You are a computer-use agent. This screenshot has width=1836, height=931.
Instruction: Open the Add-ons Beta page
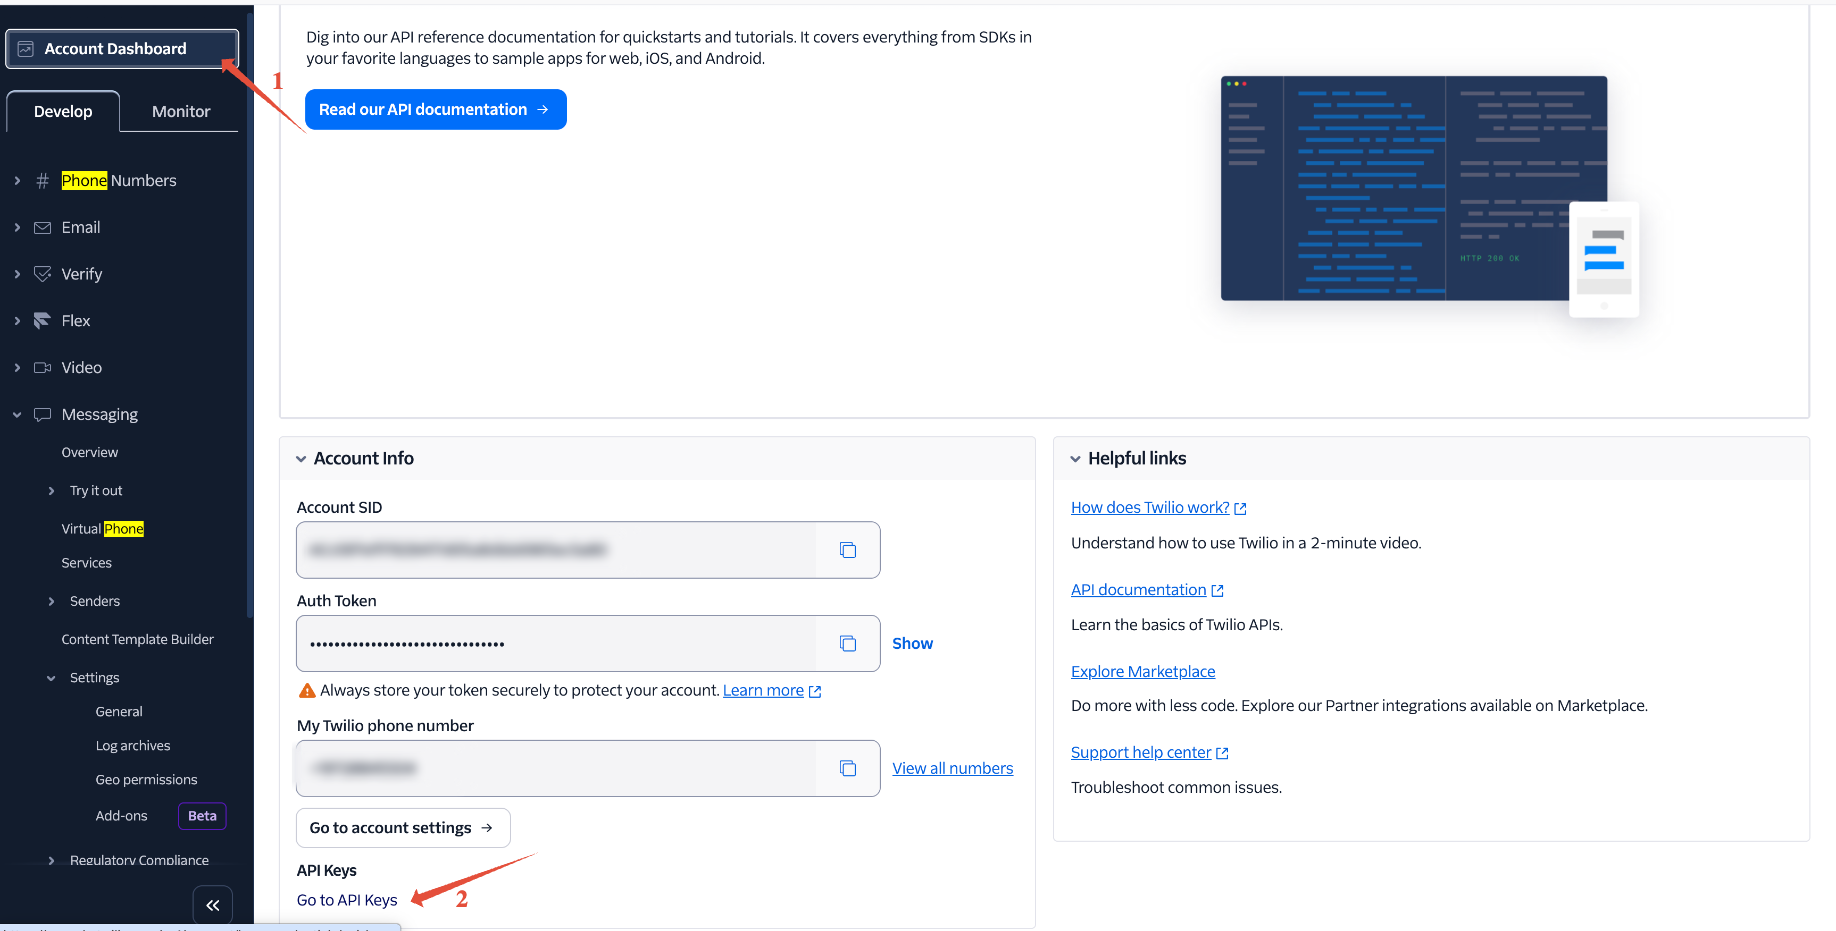[x=121, y=816]
